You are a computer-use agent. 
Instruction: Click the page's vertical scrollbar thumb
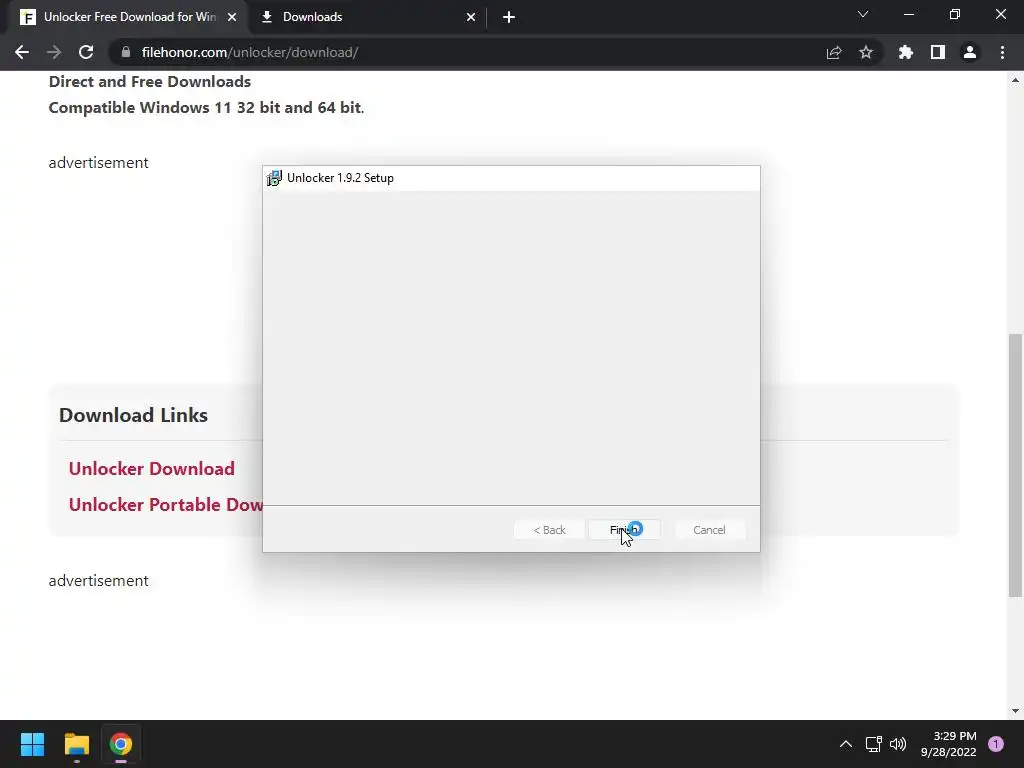(1015, 465)
